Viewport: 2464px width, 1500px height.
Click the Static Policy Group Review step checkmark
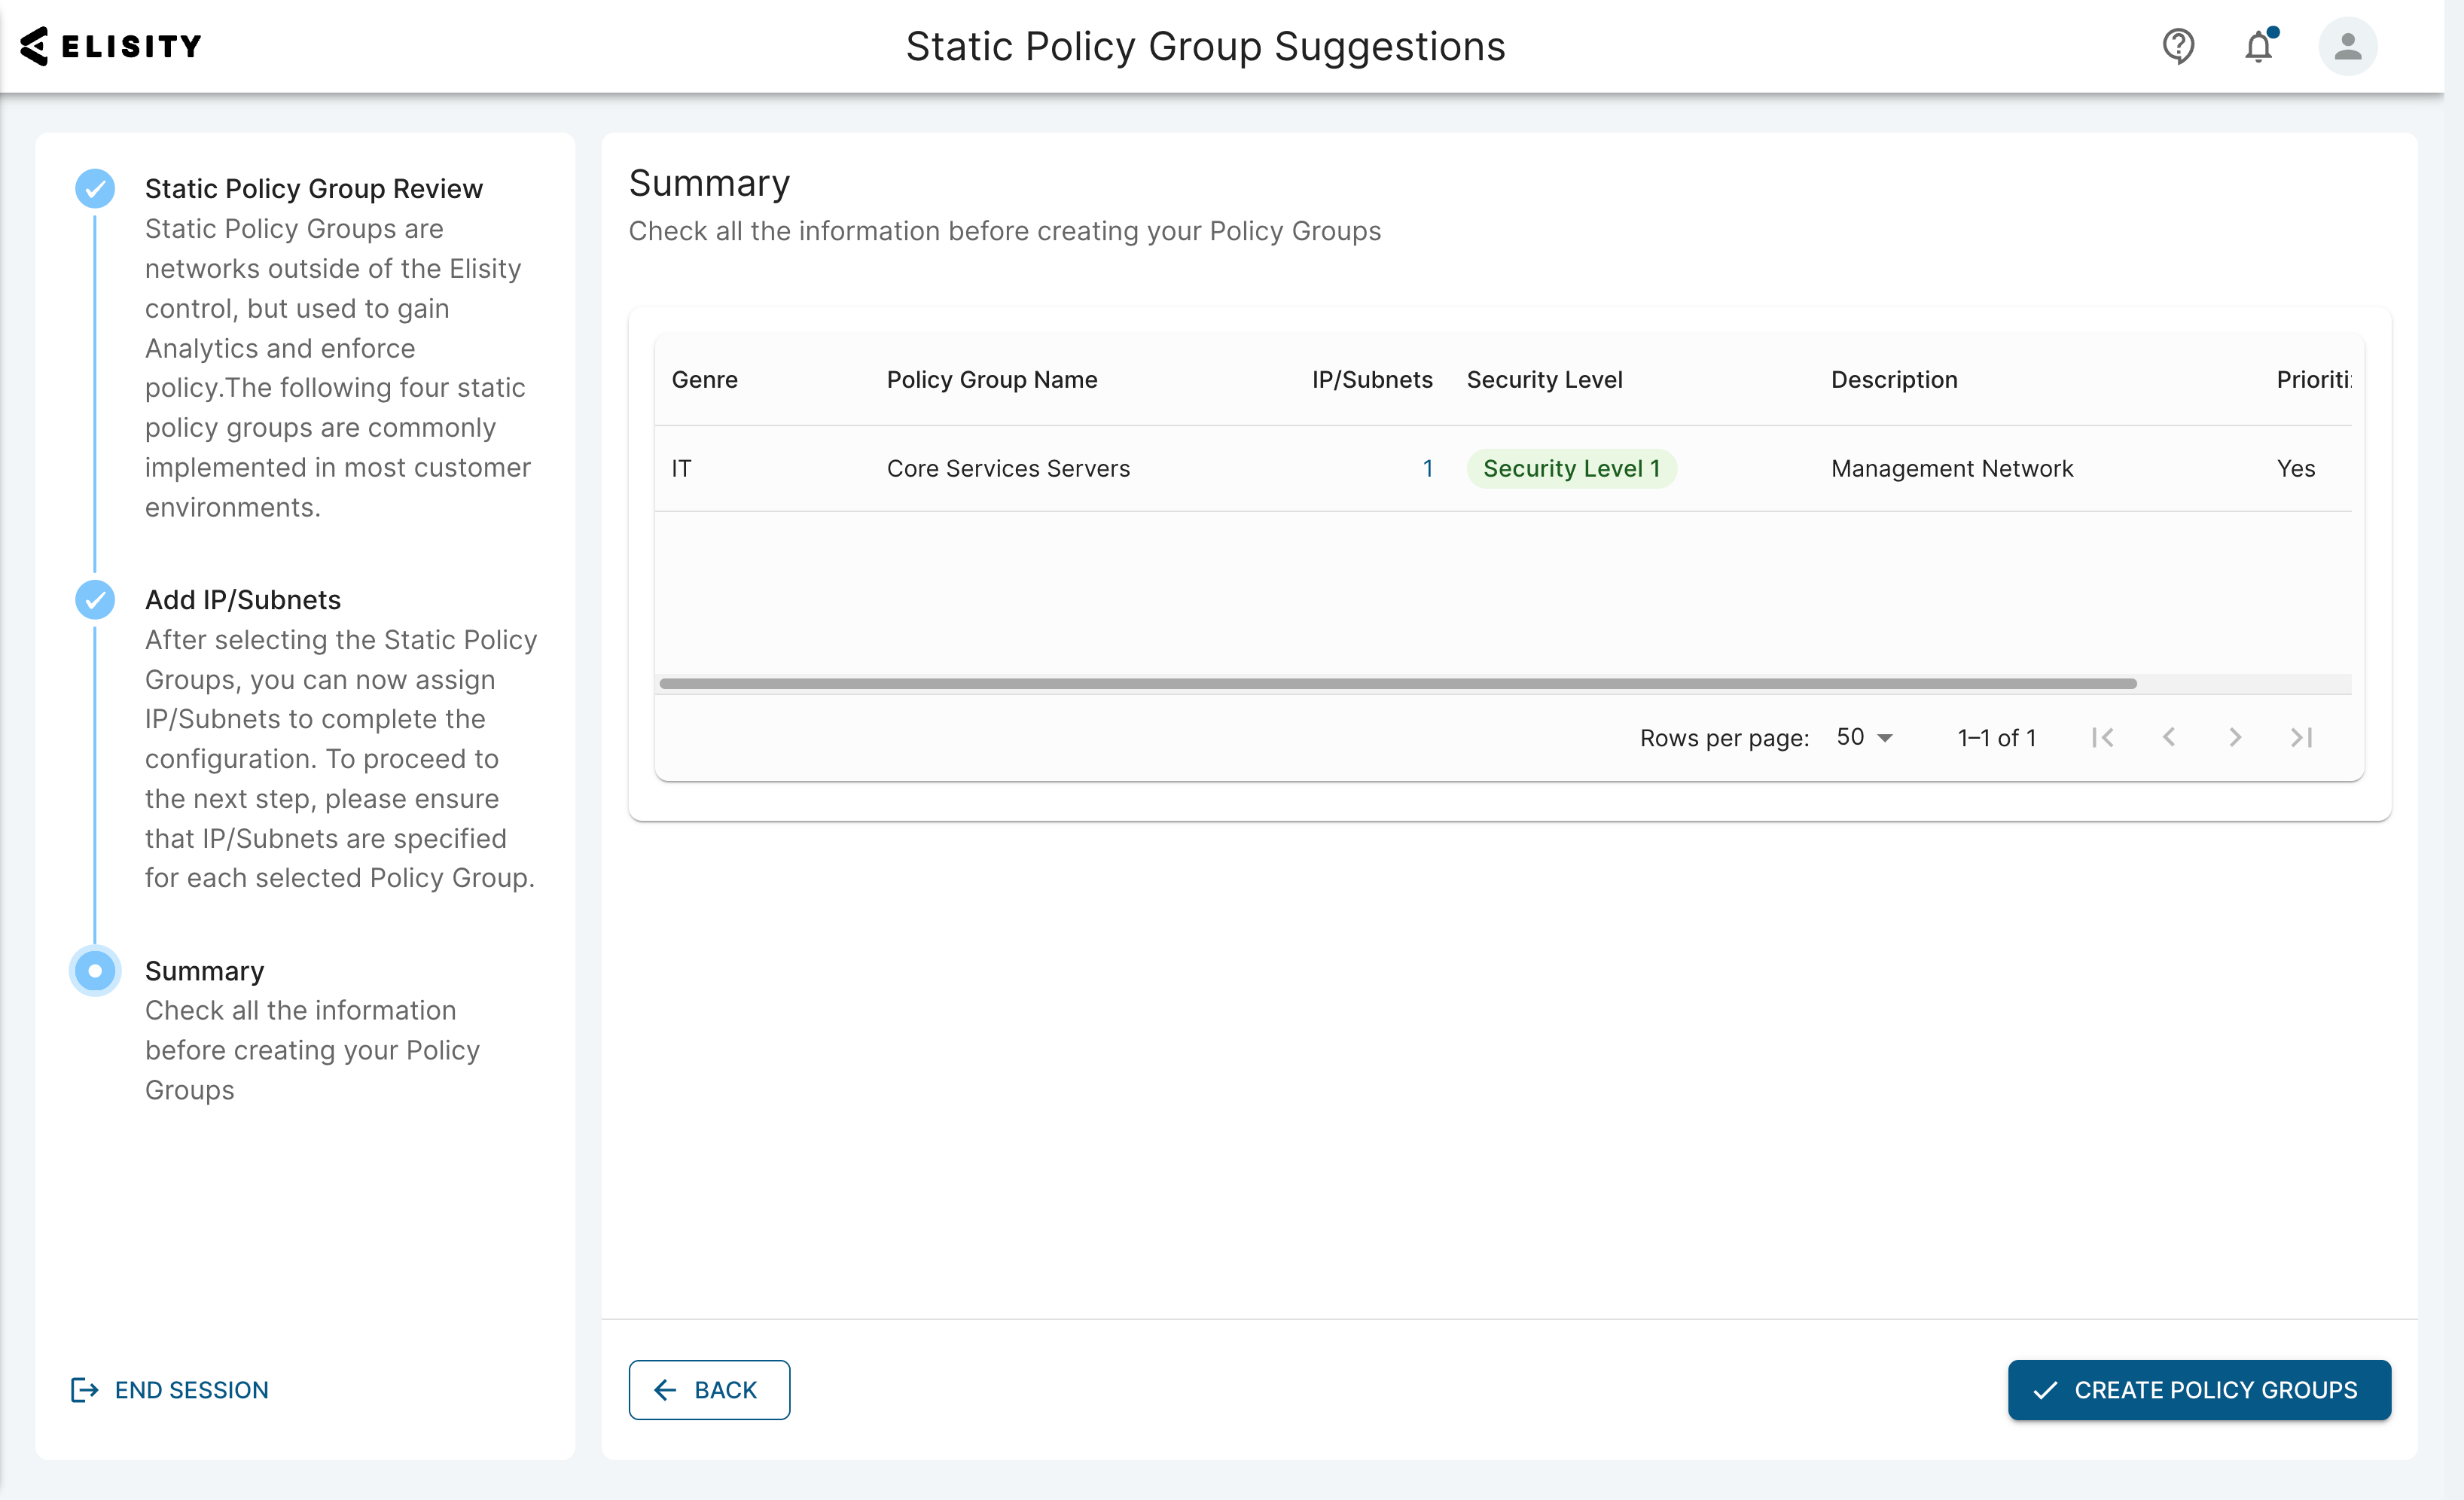pos(95,188)
